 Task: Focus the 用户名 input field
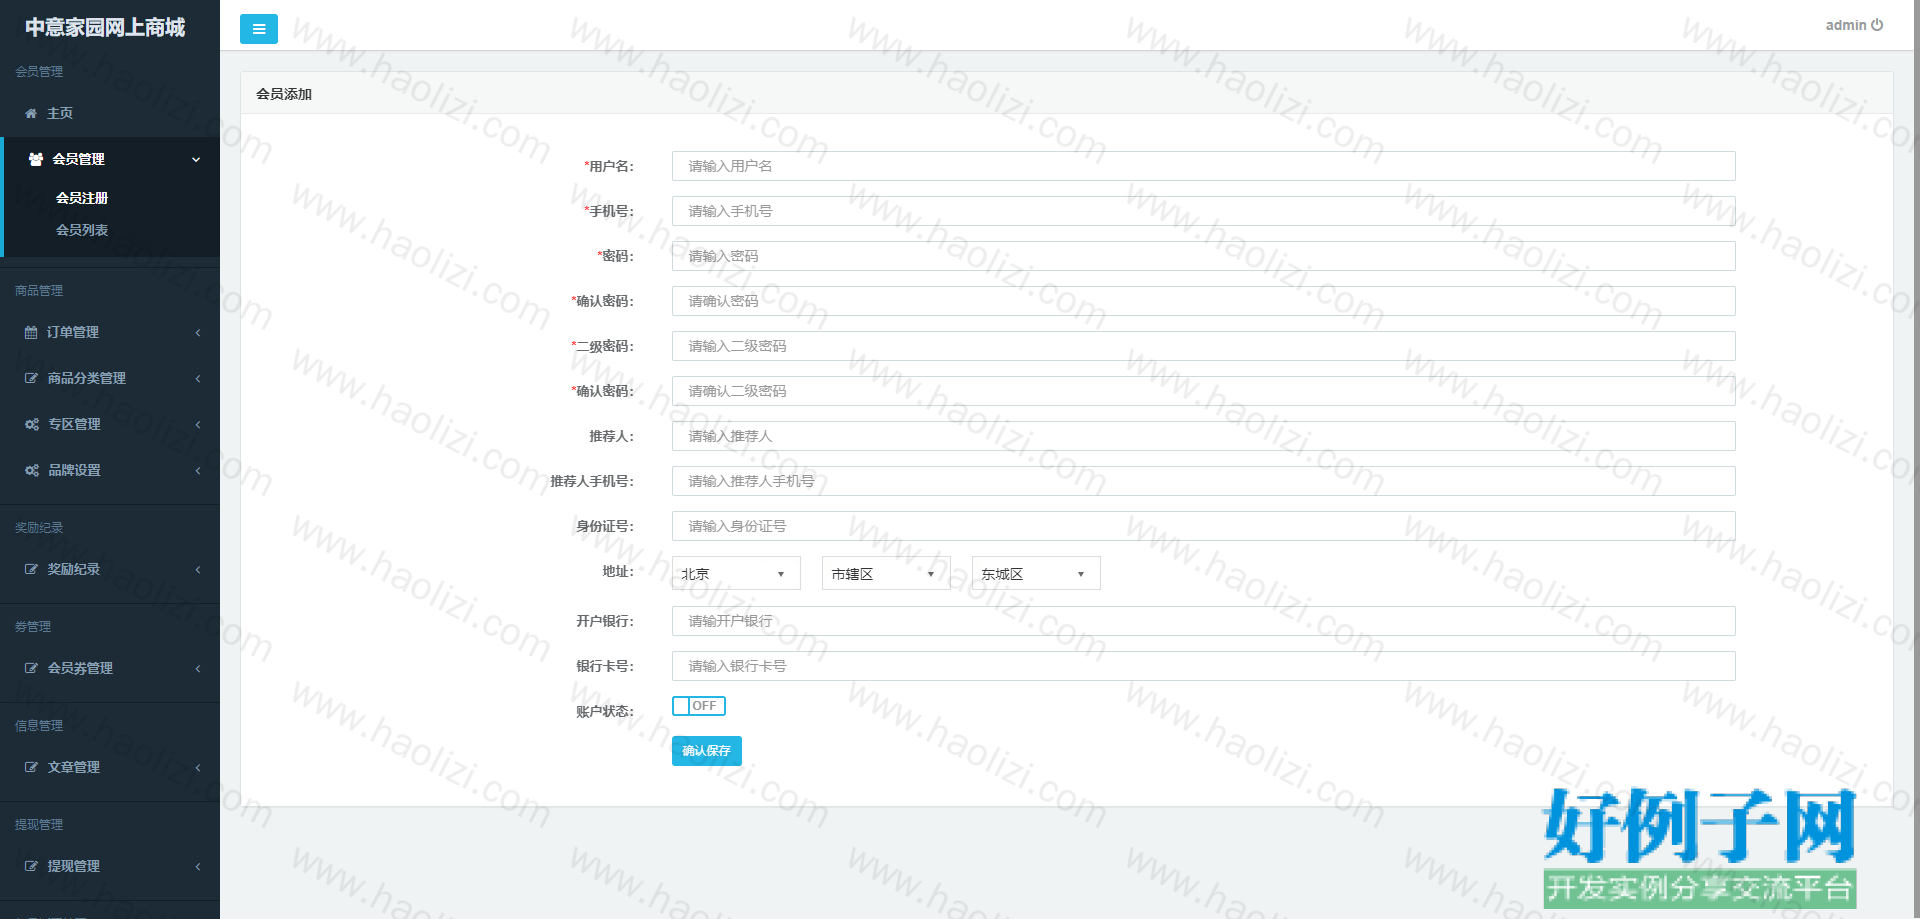tap(1203, 166)
